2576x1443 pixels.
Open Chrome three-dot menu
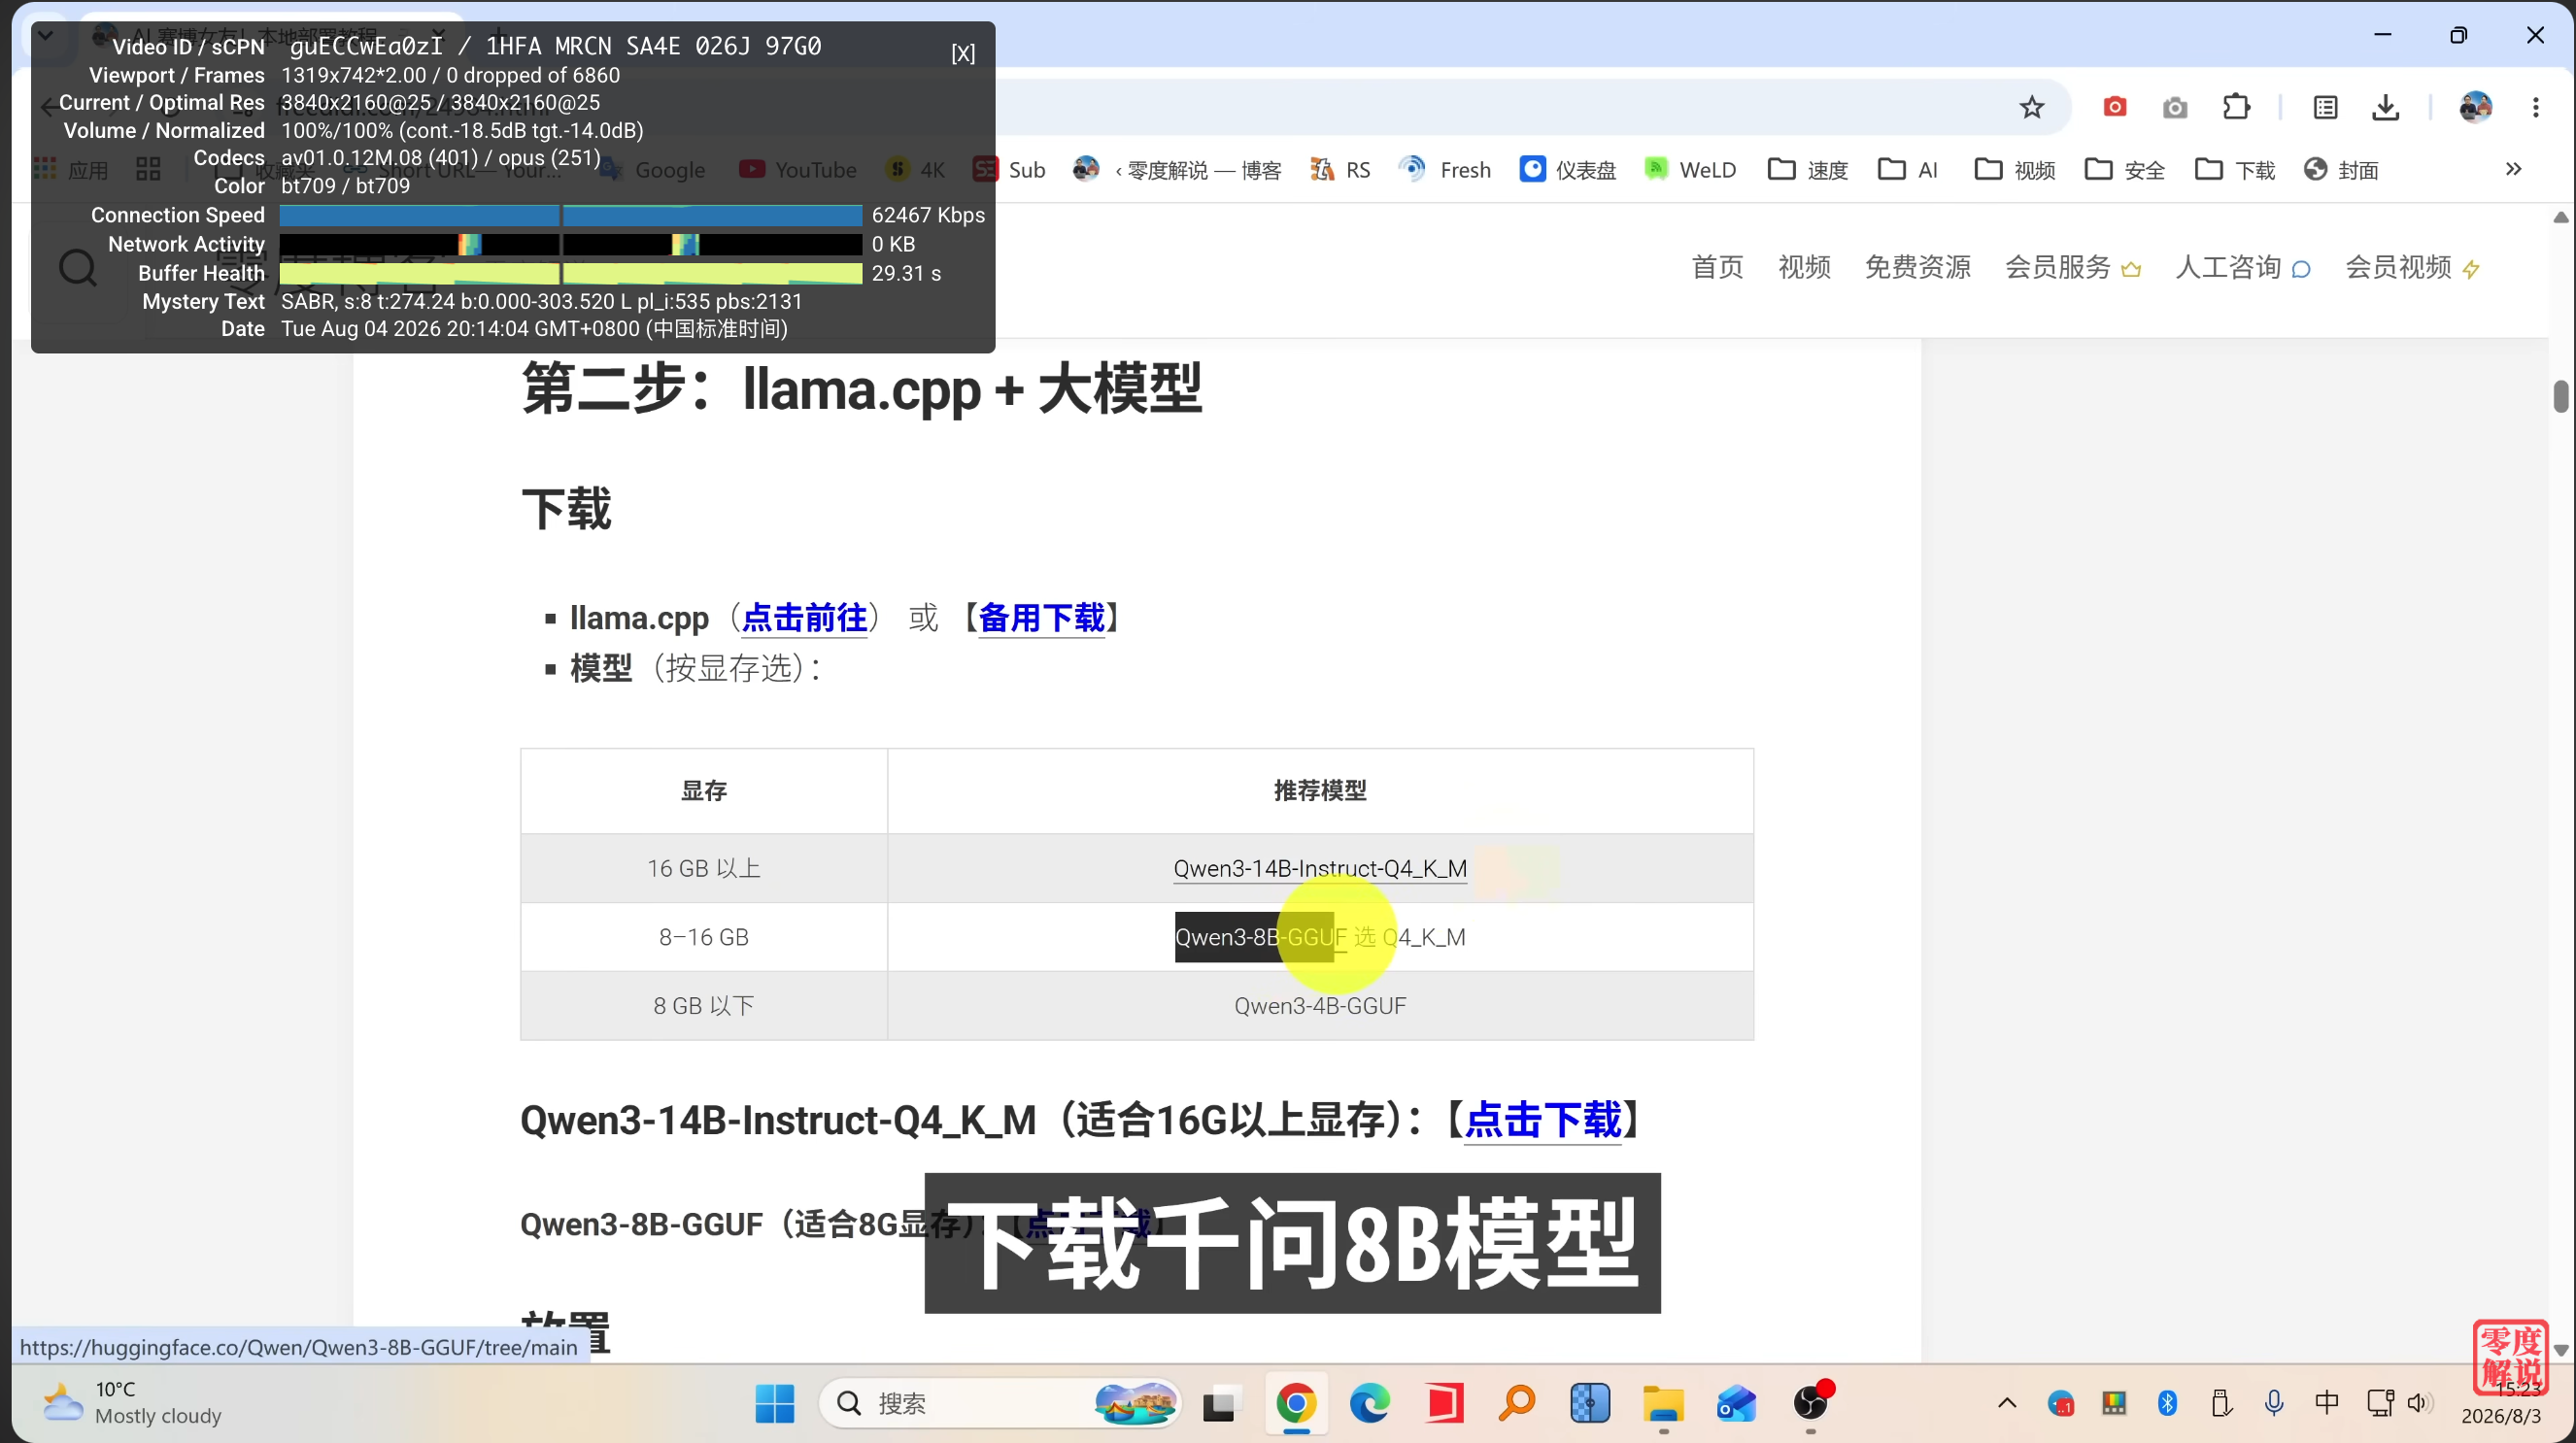pos(2535,107)
